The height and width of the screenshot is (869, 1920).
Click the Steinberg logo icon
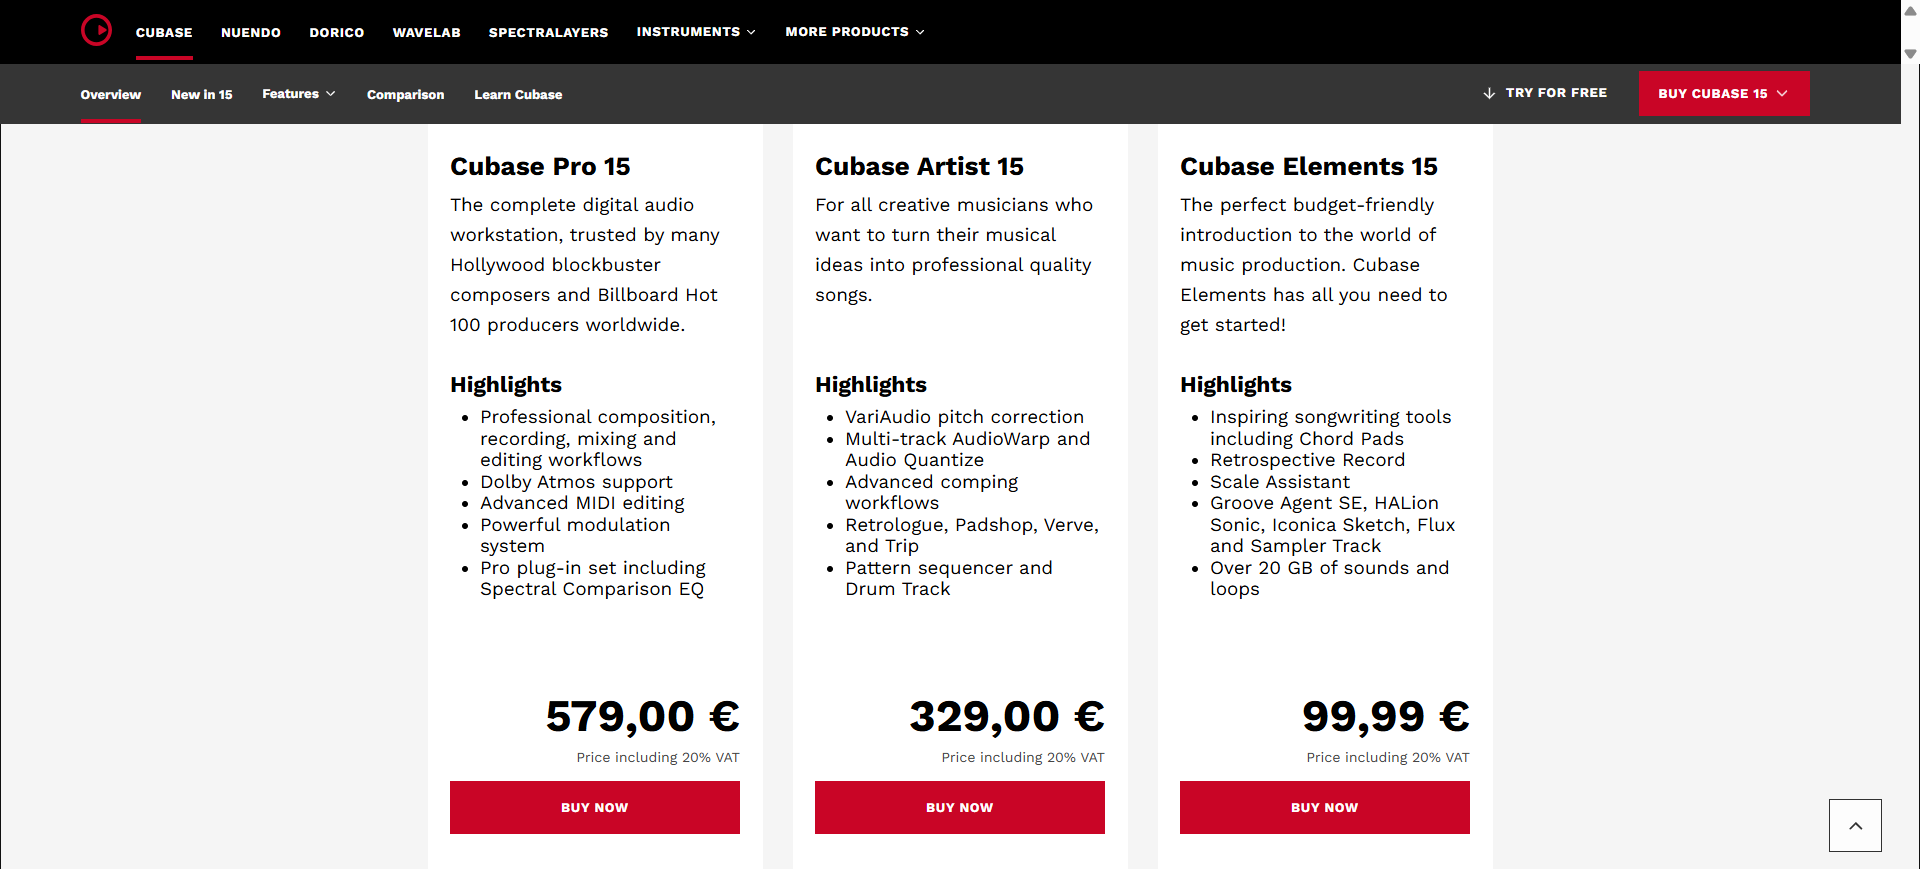tap(96, 30)
